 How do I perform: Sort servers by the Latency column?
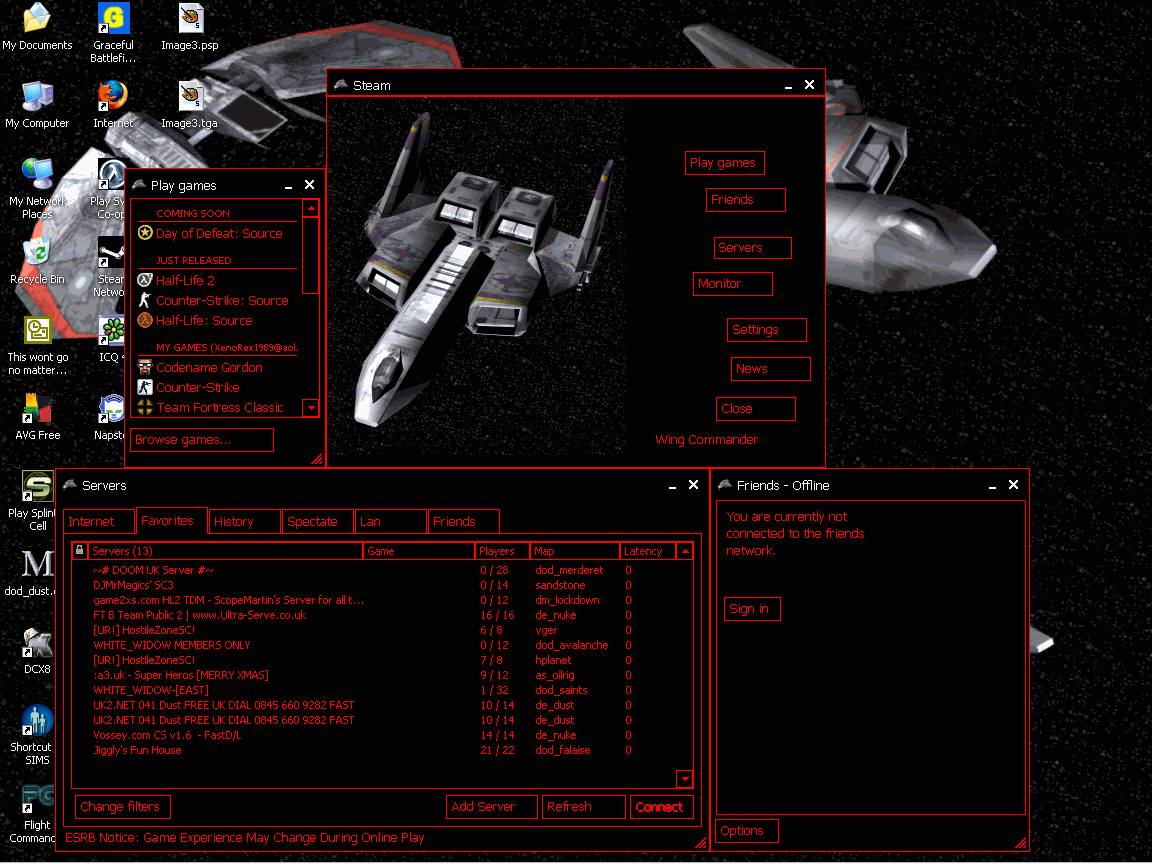click(x=647, y=551)
